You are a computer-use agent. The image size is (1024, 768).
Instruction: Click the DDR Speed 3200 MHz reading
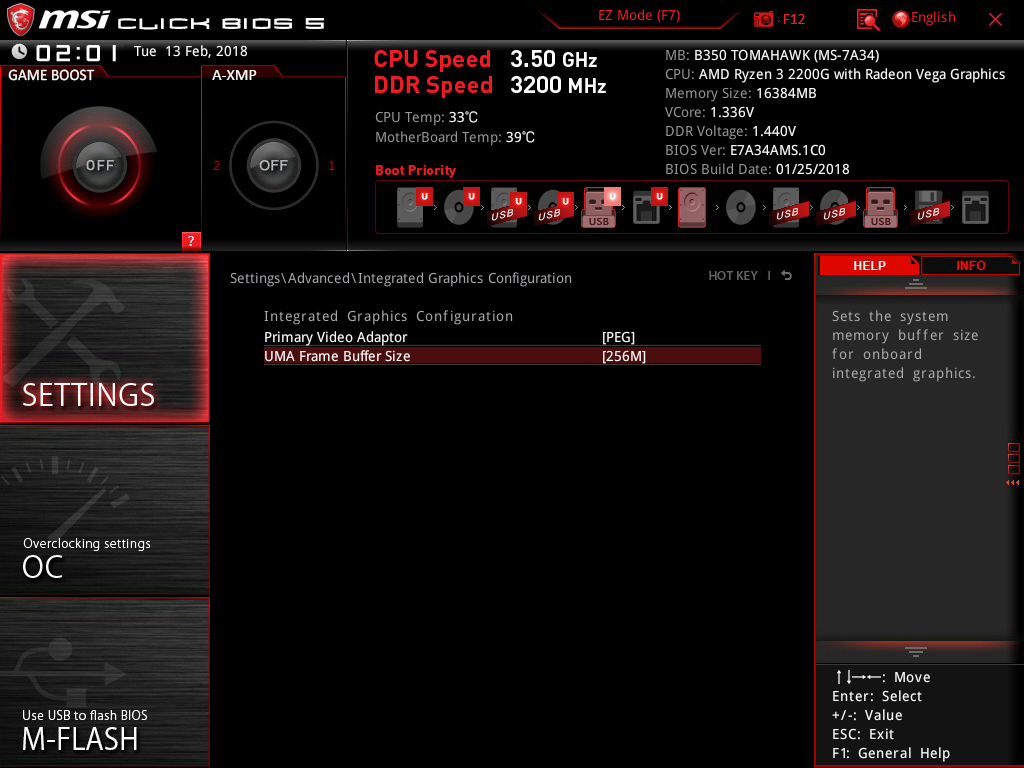pos(490,86)
